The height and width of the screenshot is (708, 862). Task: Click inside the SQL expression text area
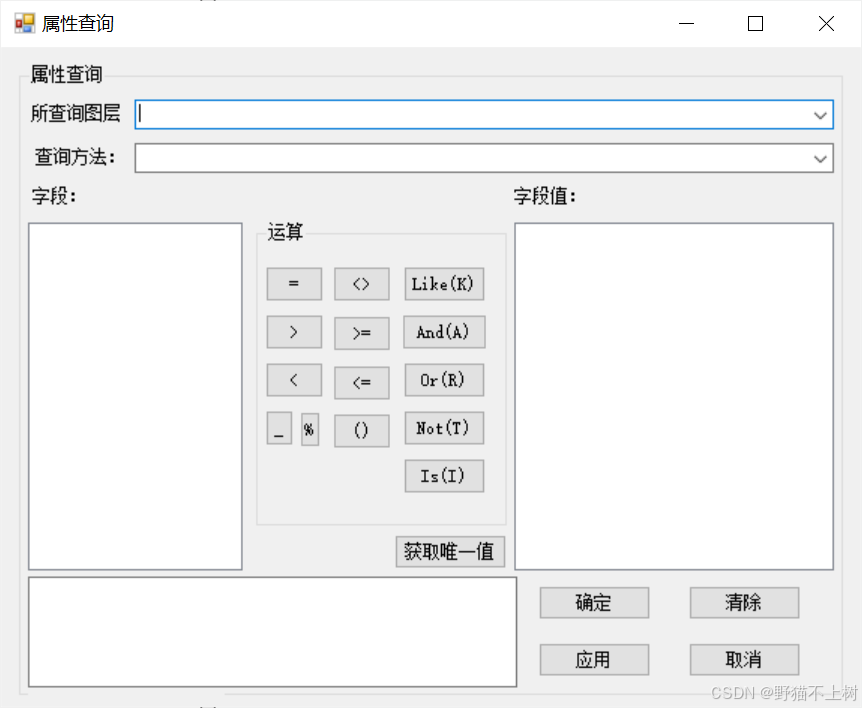[270, 630]
